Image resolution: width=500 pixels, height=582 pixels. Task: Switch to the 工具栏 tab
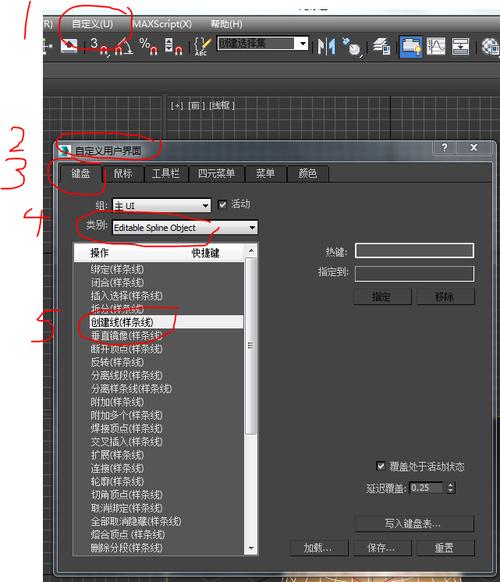click(x=166, y=173)
